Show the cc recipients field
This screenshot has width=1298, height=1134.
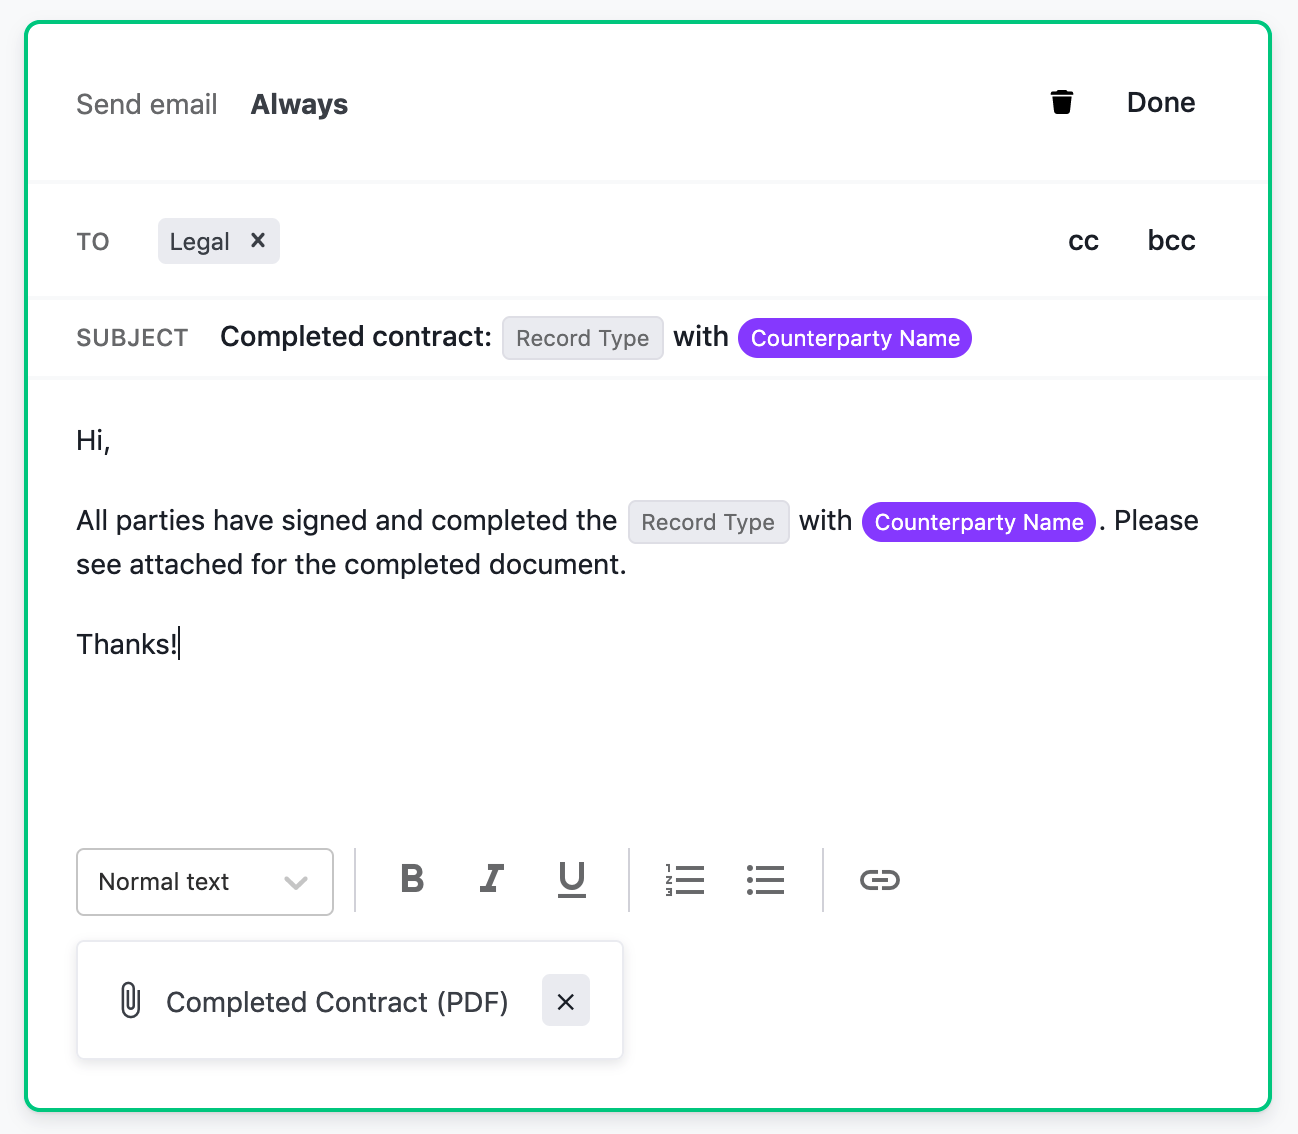coord(1083,240)
